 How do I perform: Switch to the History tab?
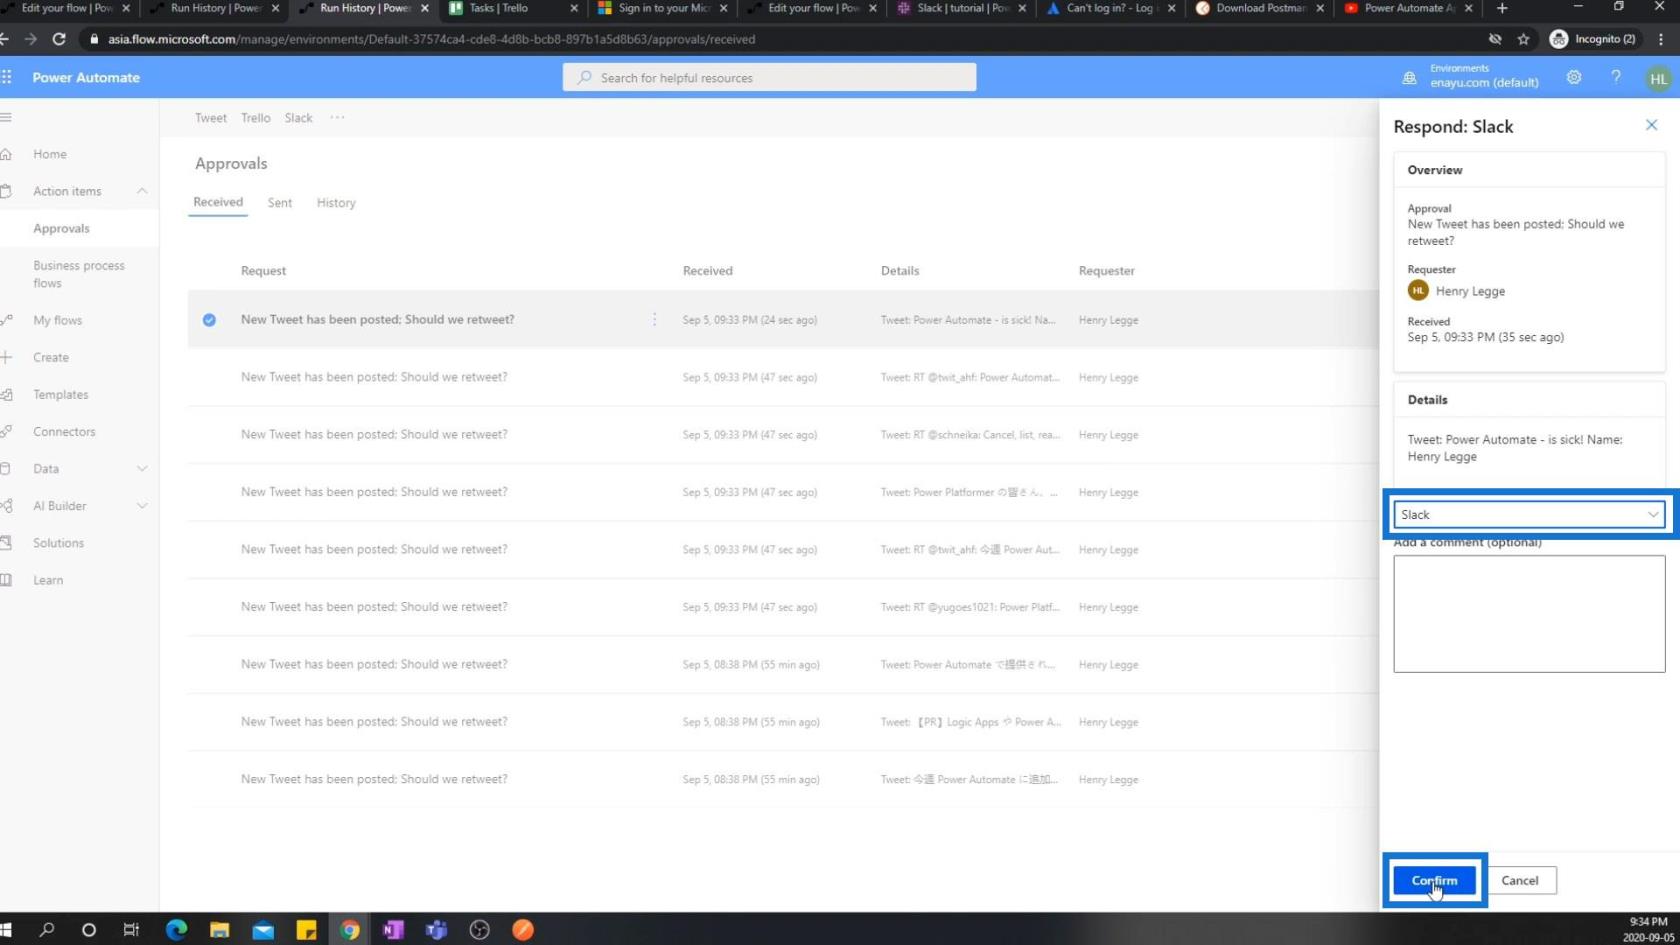tap(336, 202)
